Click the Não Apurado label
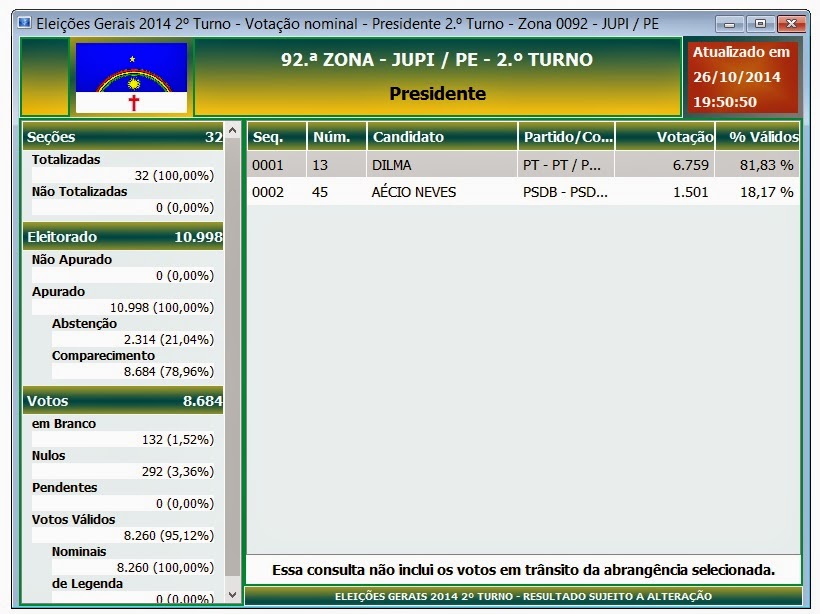Image resolution: width=820 pixels, height=614 pixels. (72, 260)
